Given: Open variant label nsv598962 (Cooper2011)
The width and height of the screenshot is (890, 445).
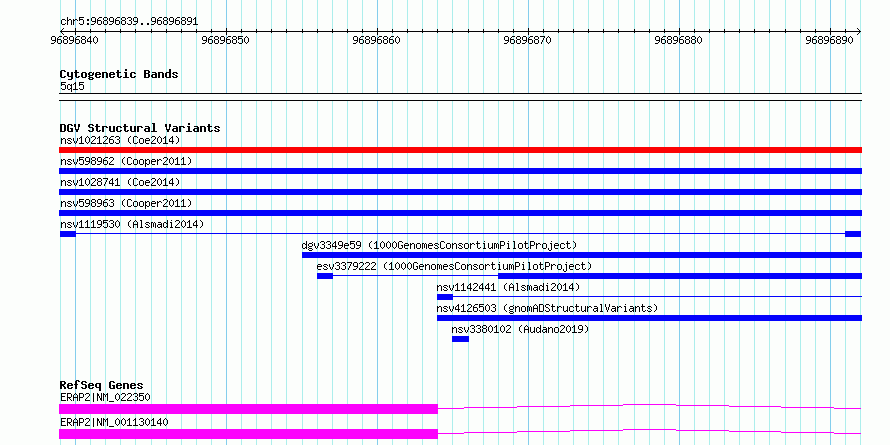Looking at the screenshot, I should [126, 161].
